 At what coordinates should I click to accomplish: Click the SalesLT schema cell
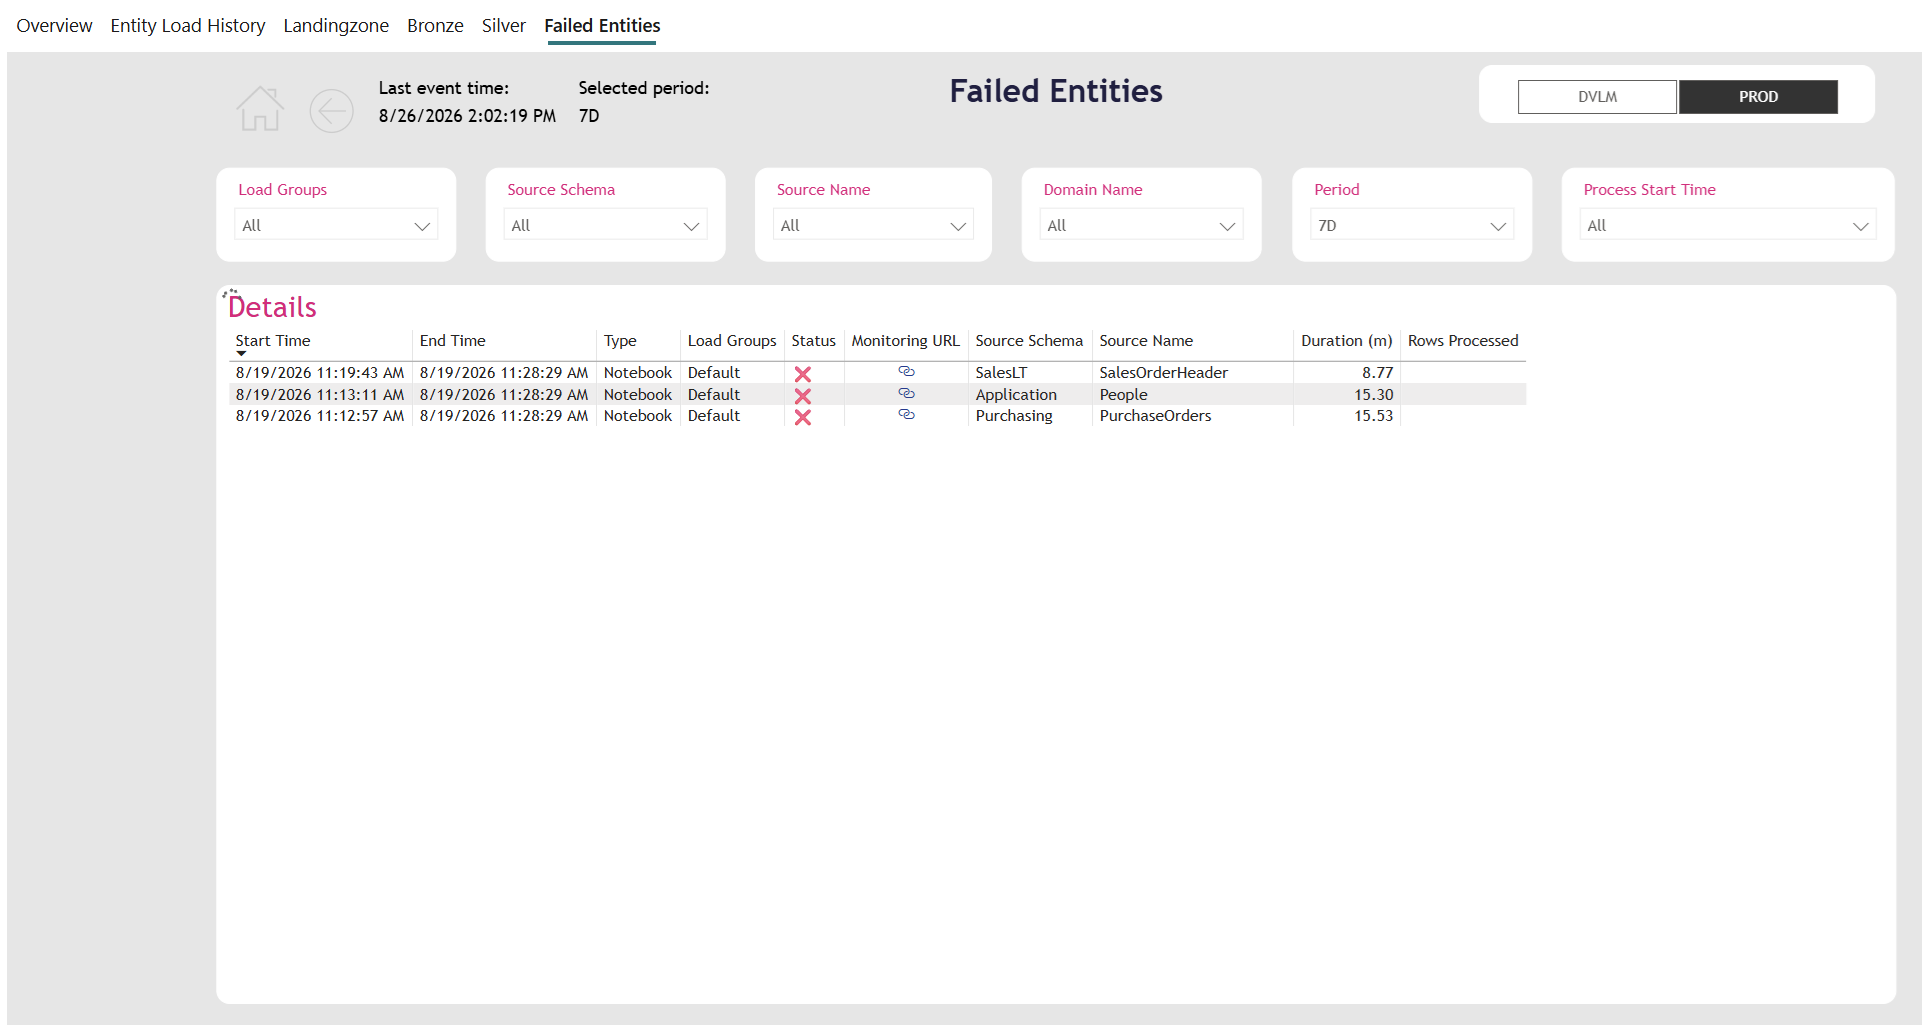(x=1001, y=373)
